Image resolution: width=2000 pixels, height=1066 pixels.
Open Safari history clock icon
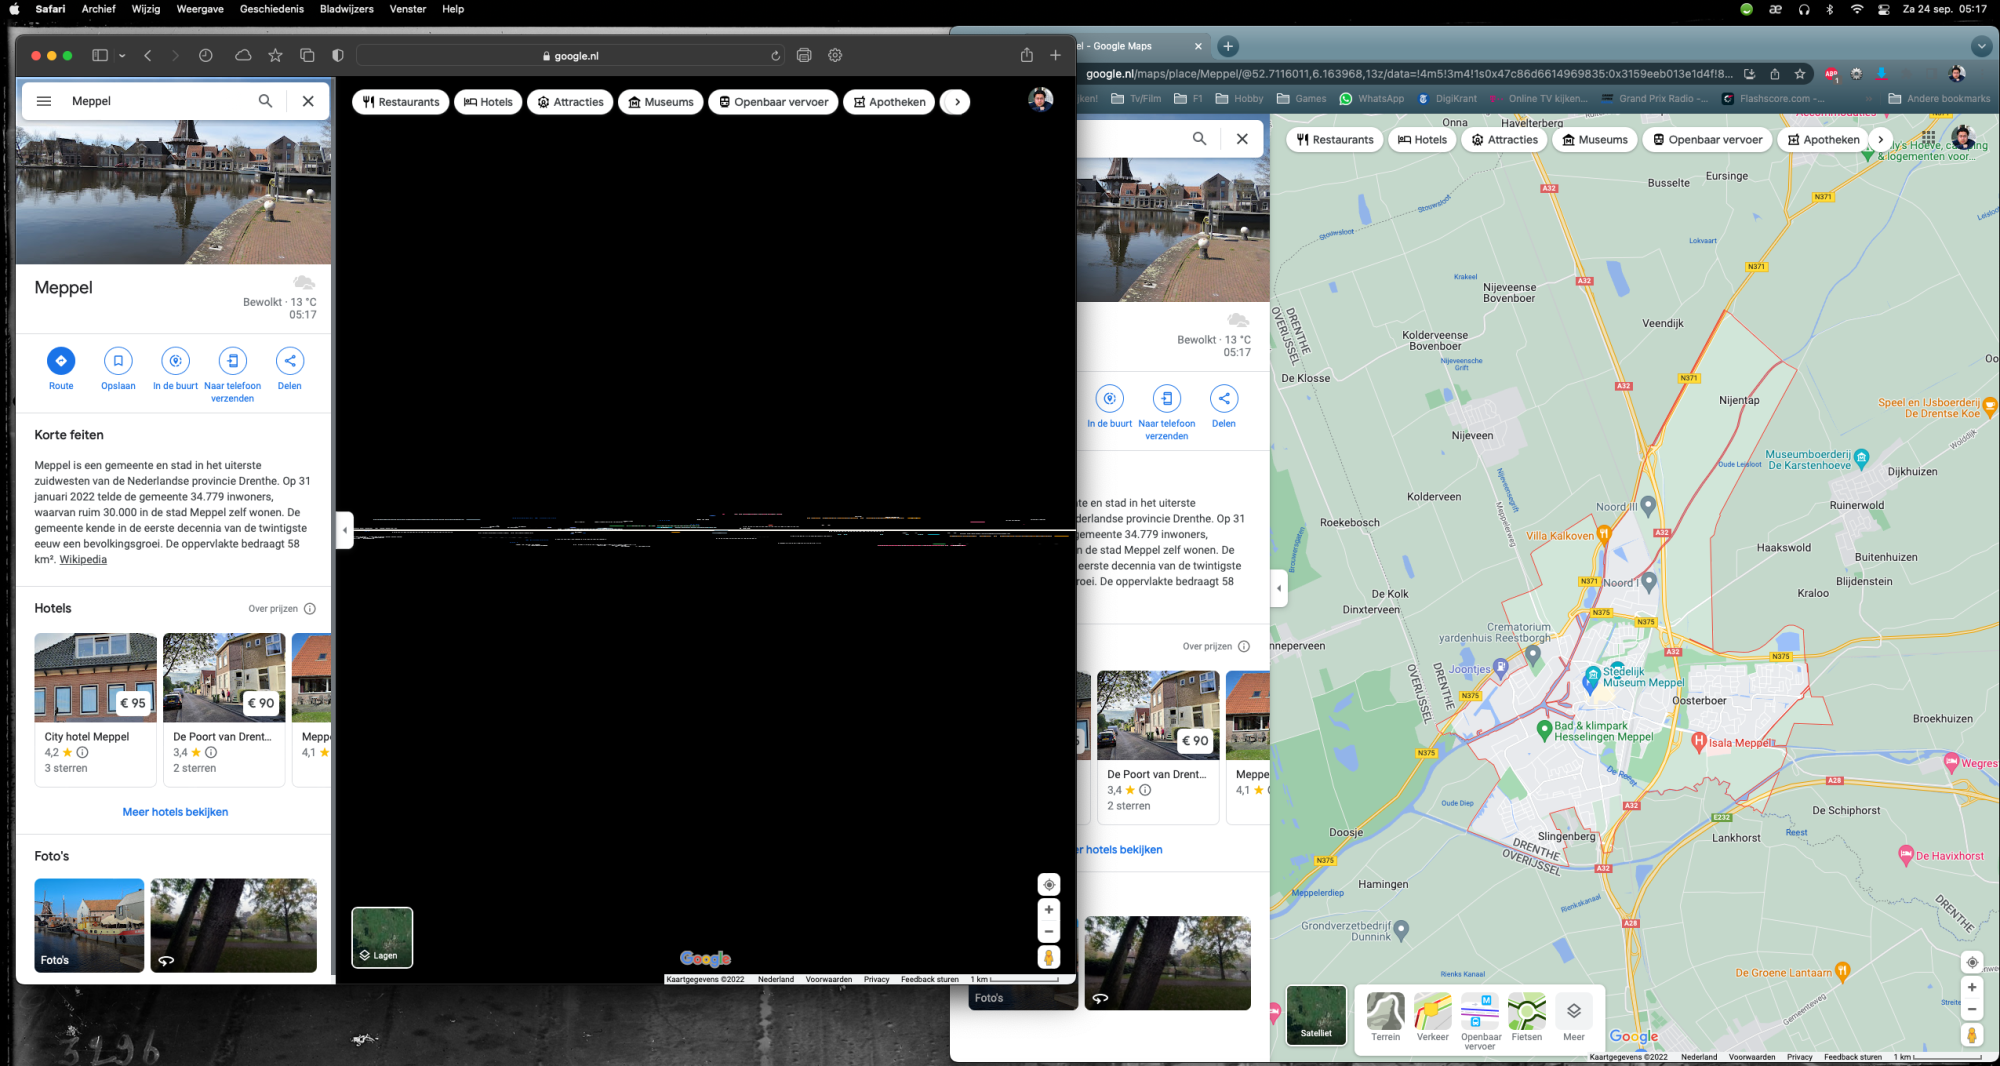(x=206, y=56)
